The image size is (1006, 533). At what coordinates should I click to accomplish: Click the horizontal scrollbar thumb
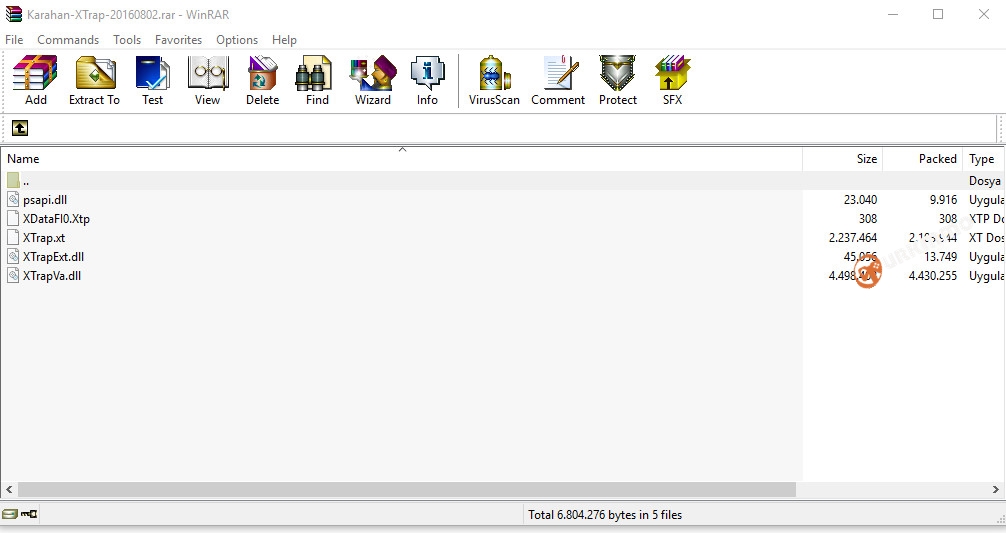(407, 489)
